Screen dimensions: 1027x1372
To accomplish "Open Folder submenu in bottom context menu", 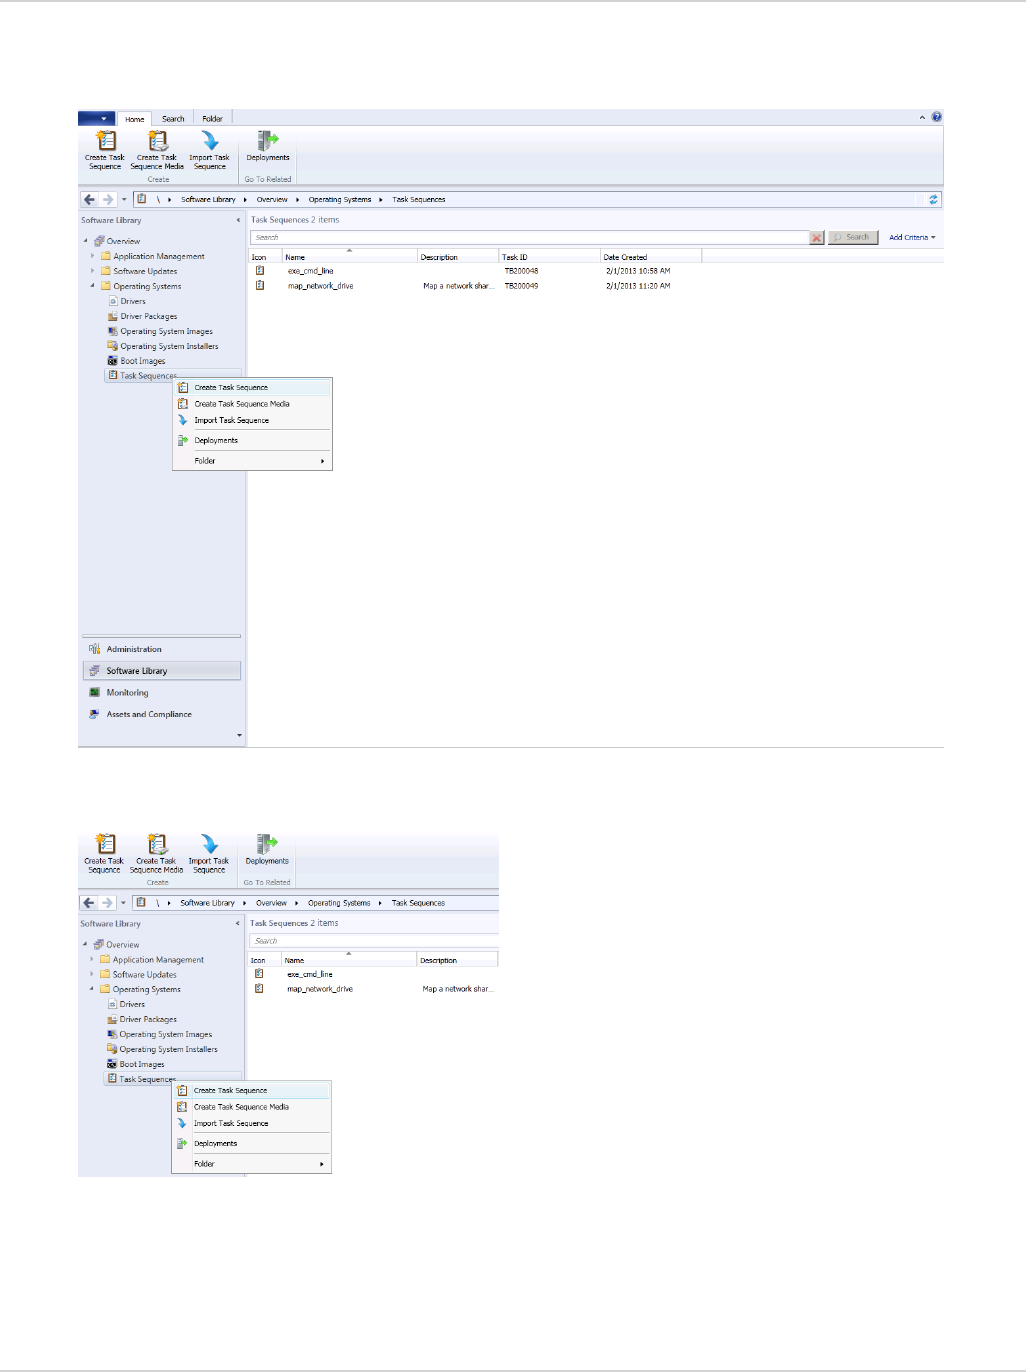I will click(x=252, y=1164).
